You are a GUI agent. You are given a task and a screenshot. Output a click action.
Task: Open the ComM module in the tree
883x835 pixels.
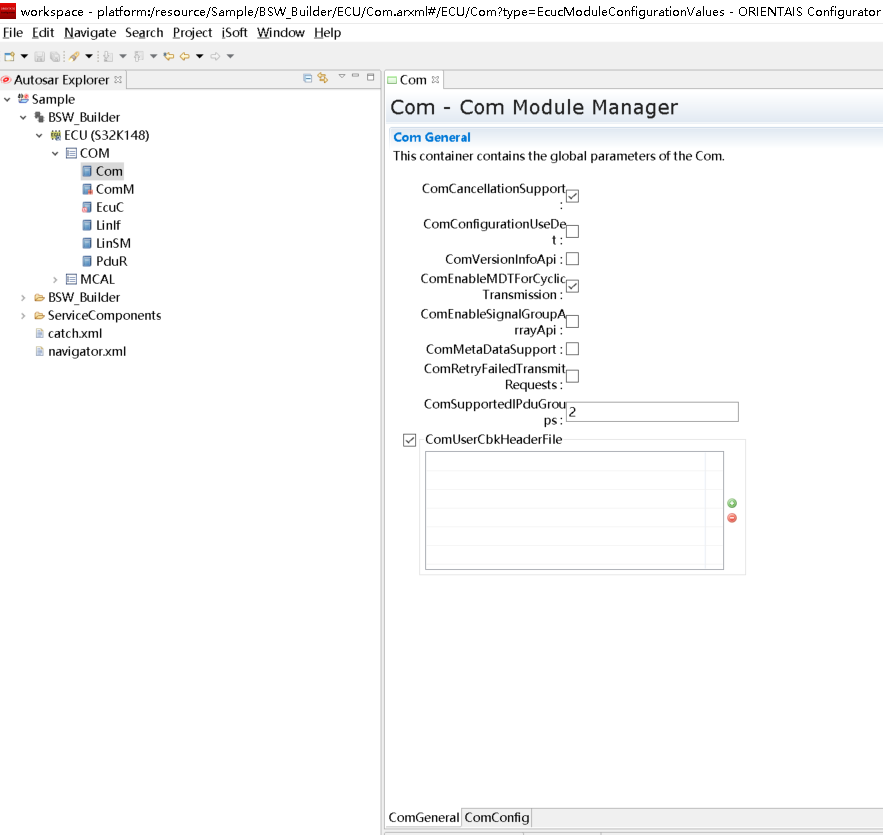114,189
